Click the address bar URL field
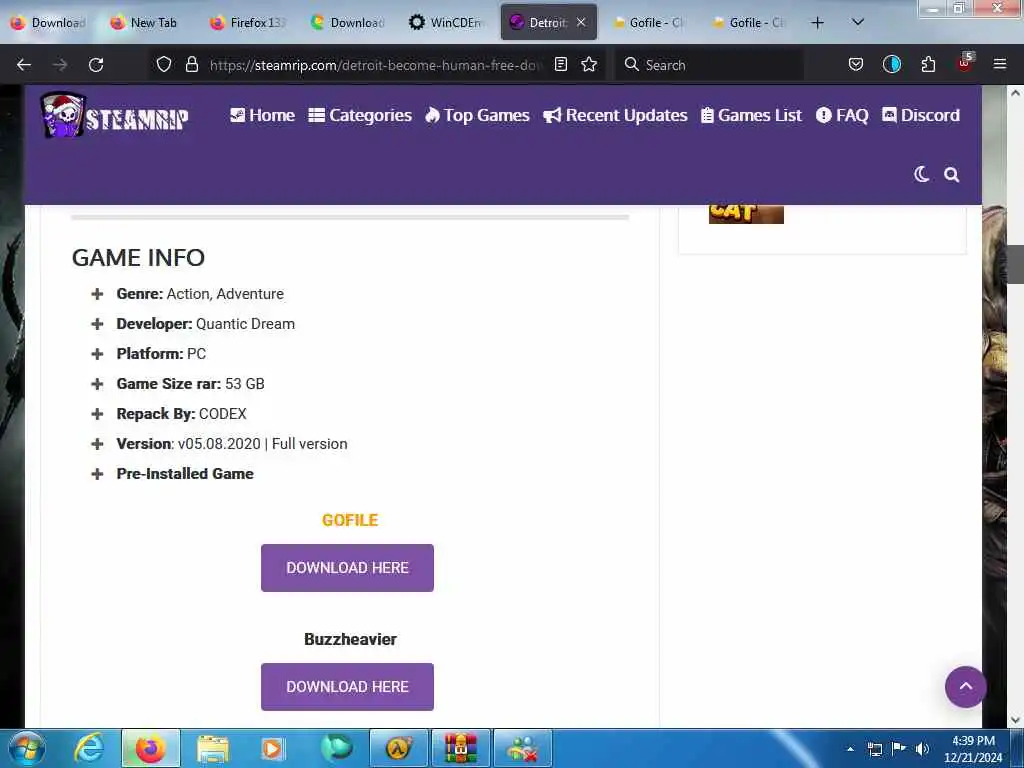 [x=376, y=65]
